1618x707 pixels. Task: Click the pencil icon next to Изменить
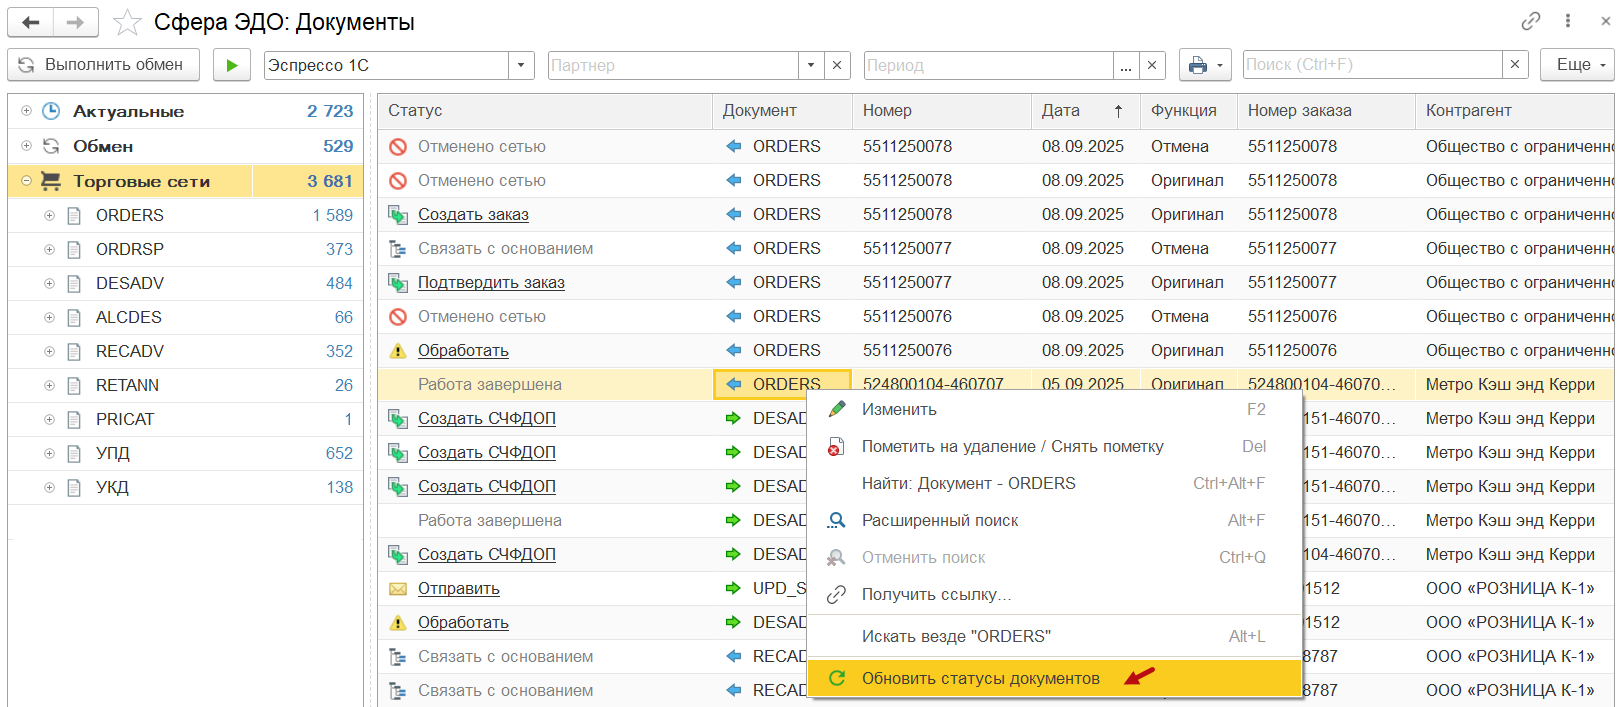(x=837, y=409)
